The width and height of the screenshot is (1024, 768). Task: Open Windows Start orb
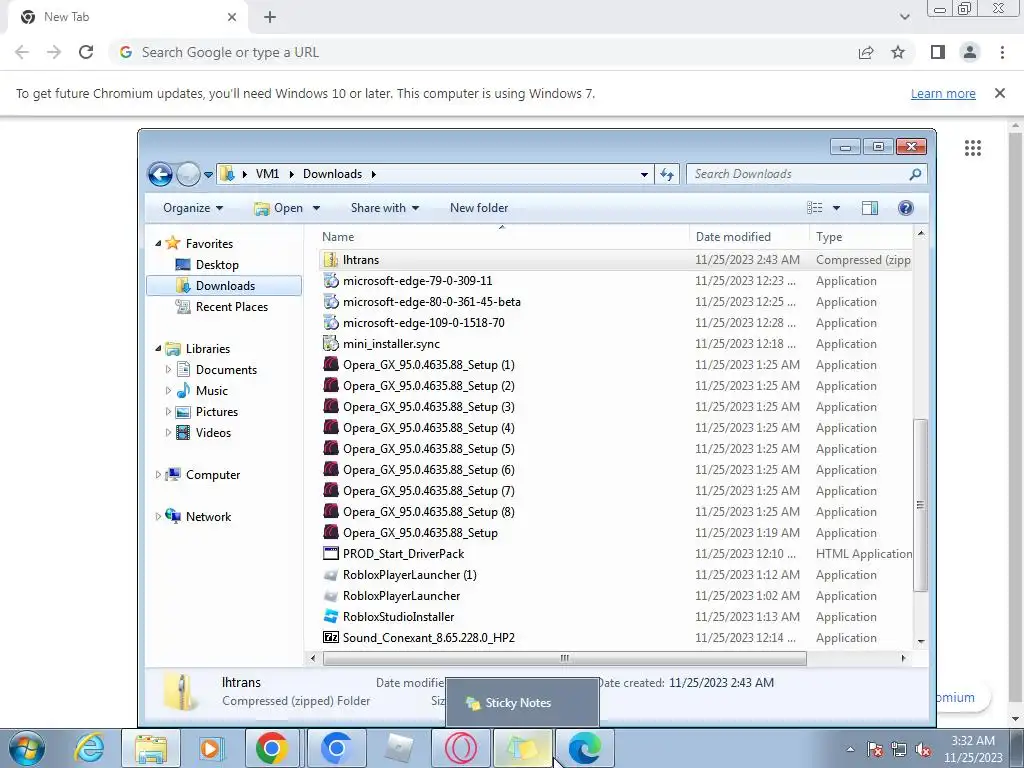(27, 748)
